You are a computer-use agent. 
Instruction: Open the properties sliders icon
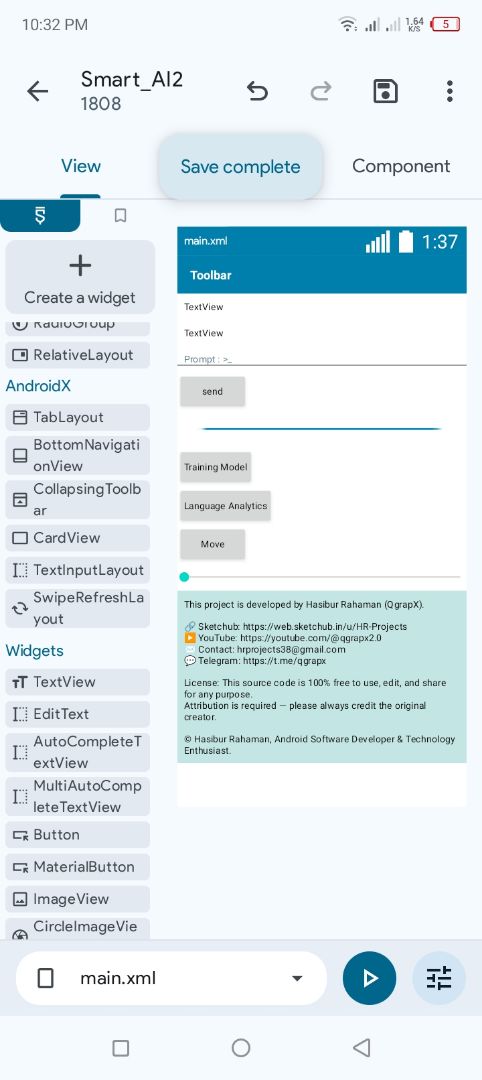pos(439,978)
